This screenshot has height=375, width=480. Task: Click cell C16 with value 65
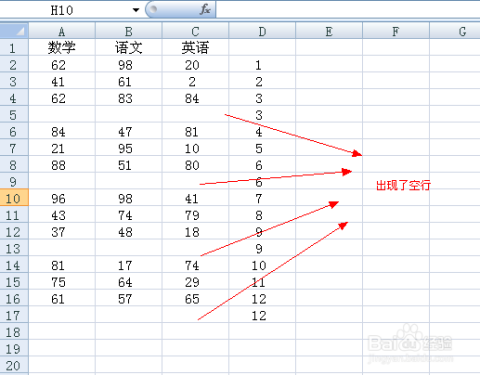(195, 298)
